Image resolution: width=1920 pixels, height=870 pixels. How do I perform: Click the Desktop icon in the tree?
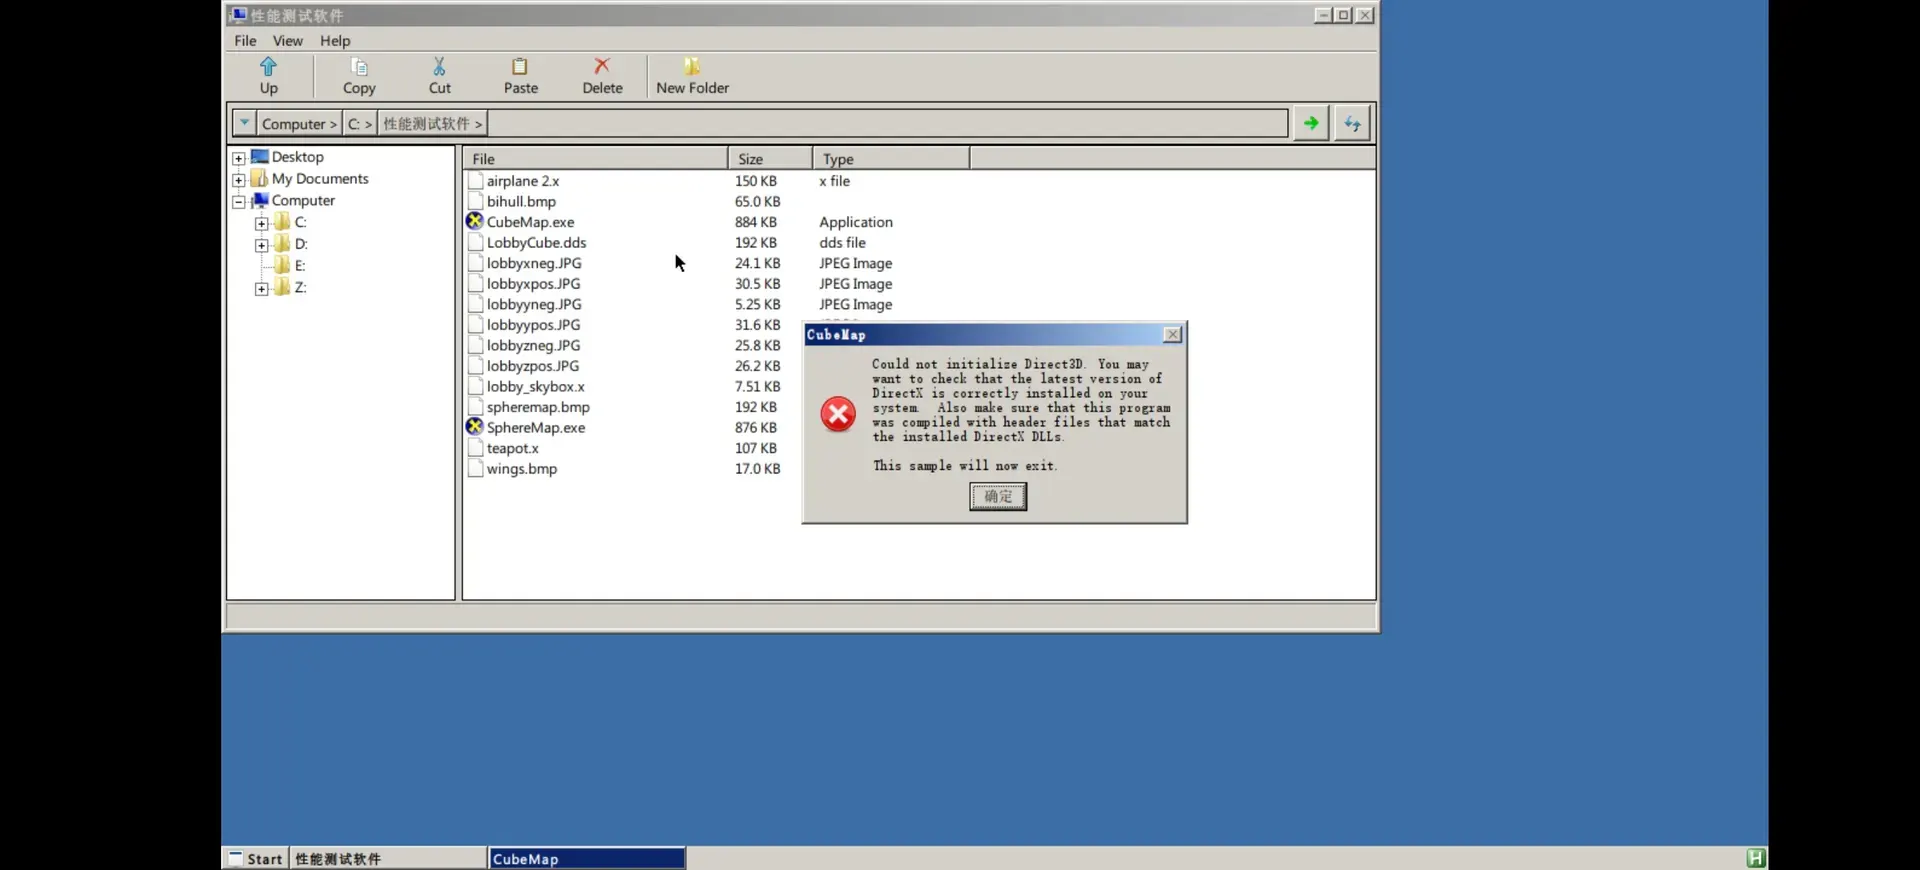260,156
